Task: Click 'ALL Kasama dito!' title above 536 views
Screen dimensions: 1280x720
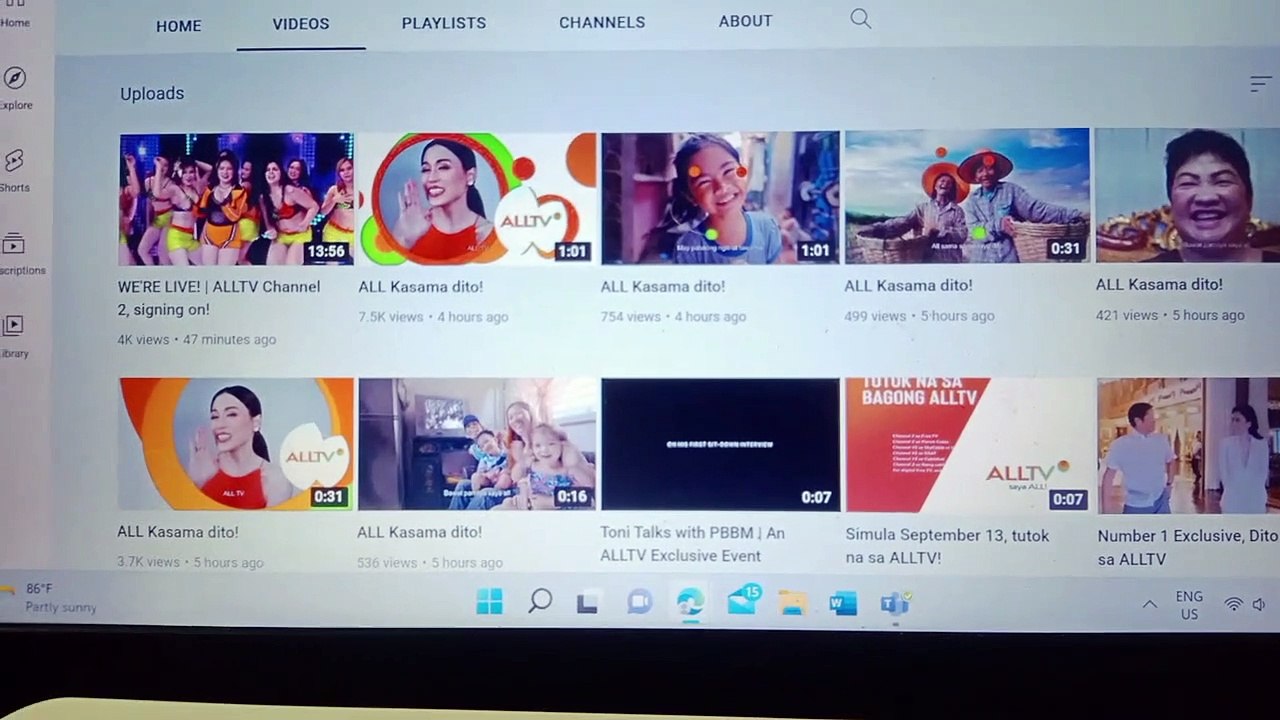Action: (419, 532)
